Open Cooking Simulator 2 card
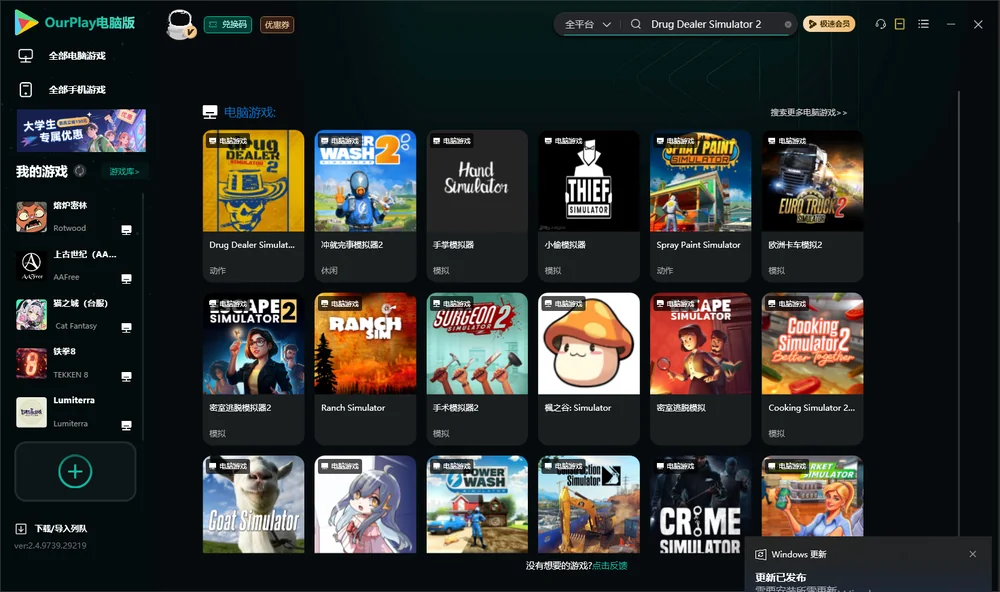Viewport: 1000px width, 592px height. point(812,368)
